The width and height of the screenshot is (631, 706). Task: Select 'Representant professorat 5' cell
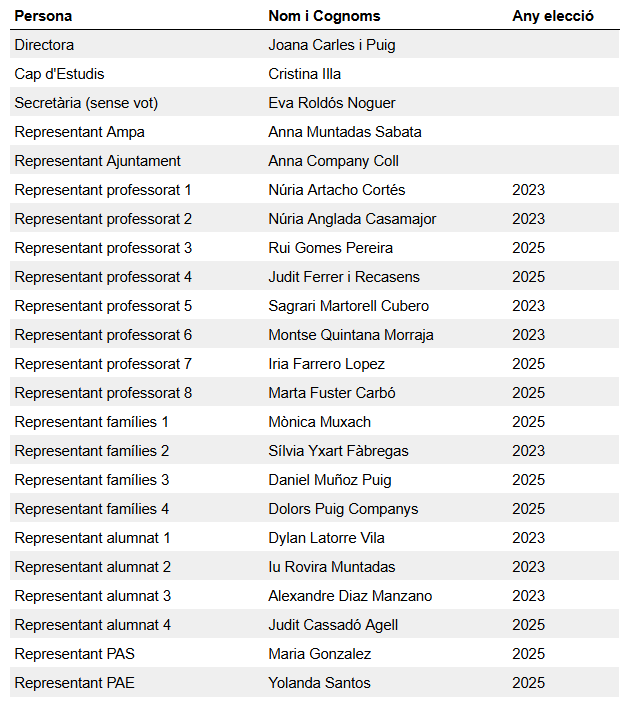(103, 306)
